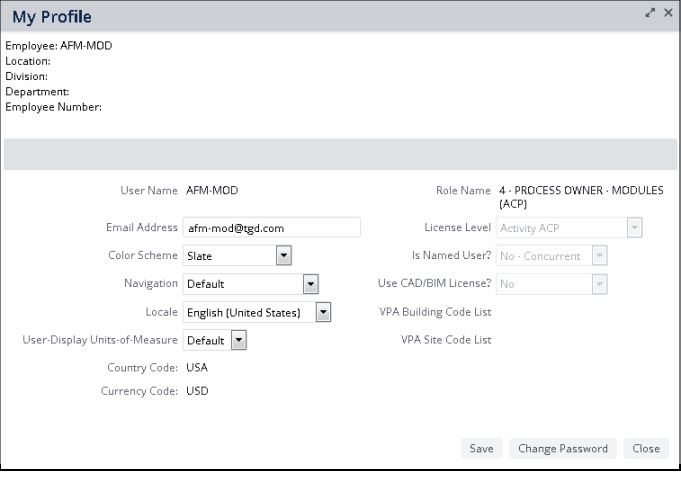This screenshot has height=480, width=681.
Task: Open the Locale dropdown arrow
Action: pyautogui.click(x=323, y=312)
